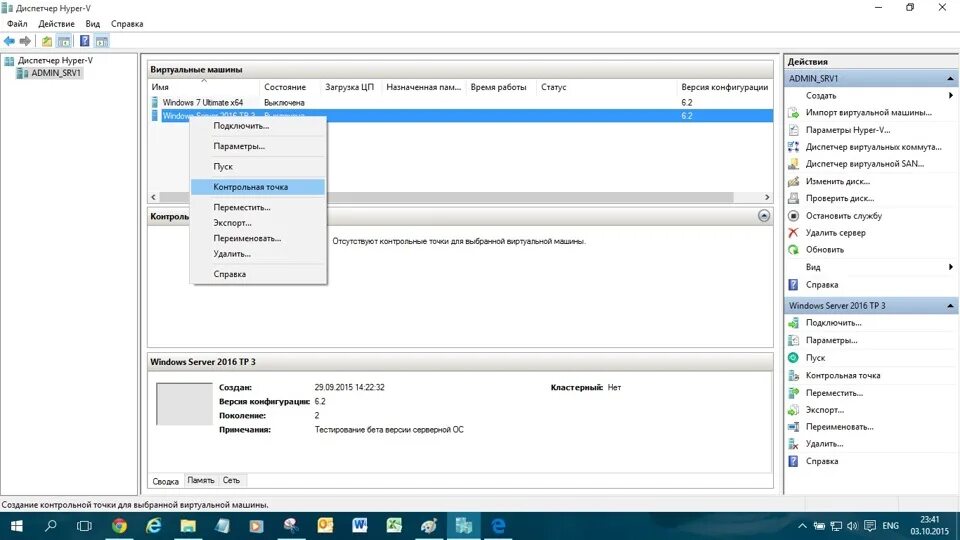Click Move icon (Переместить) in Actions pane

(x=793, y=393)
